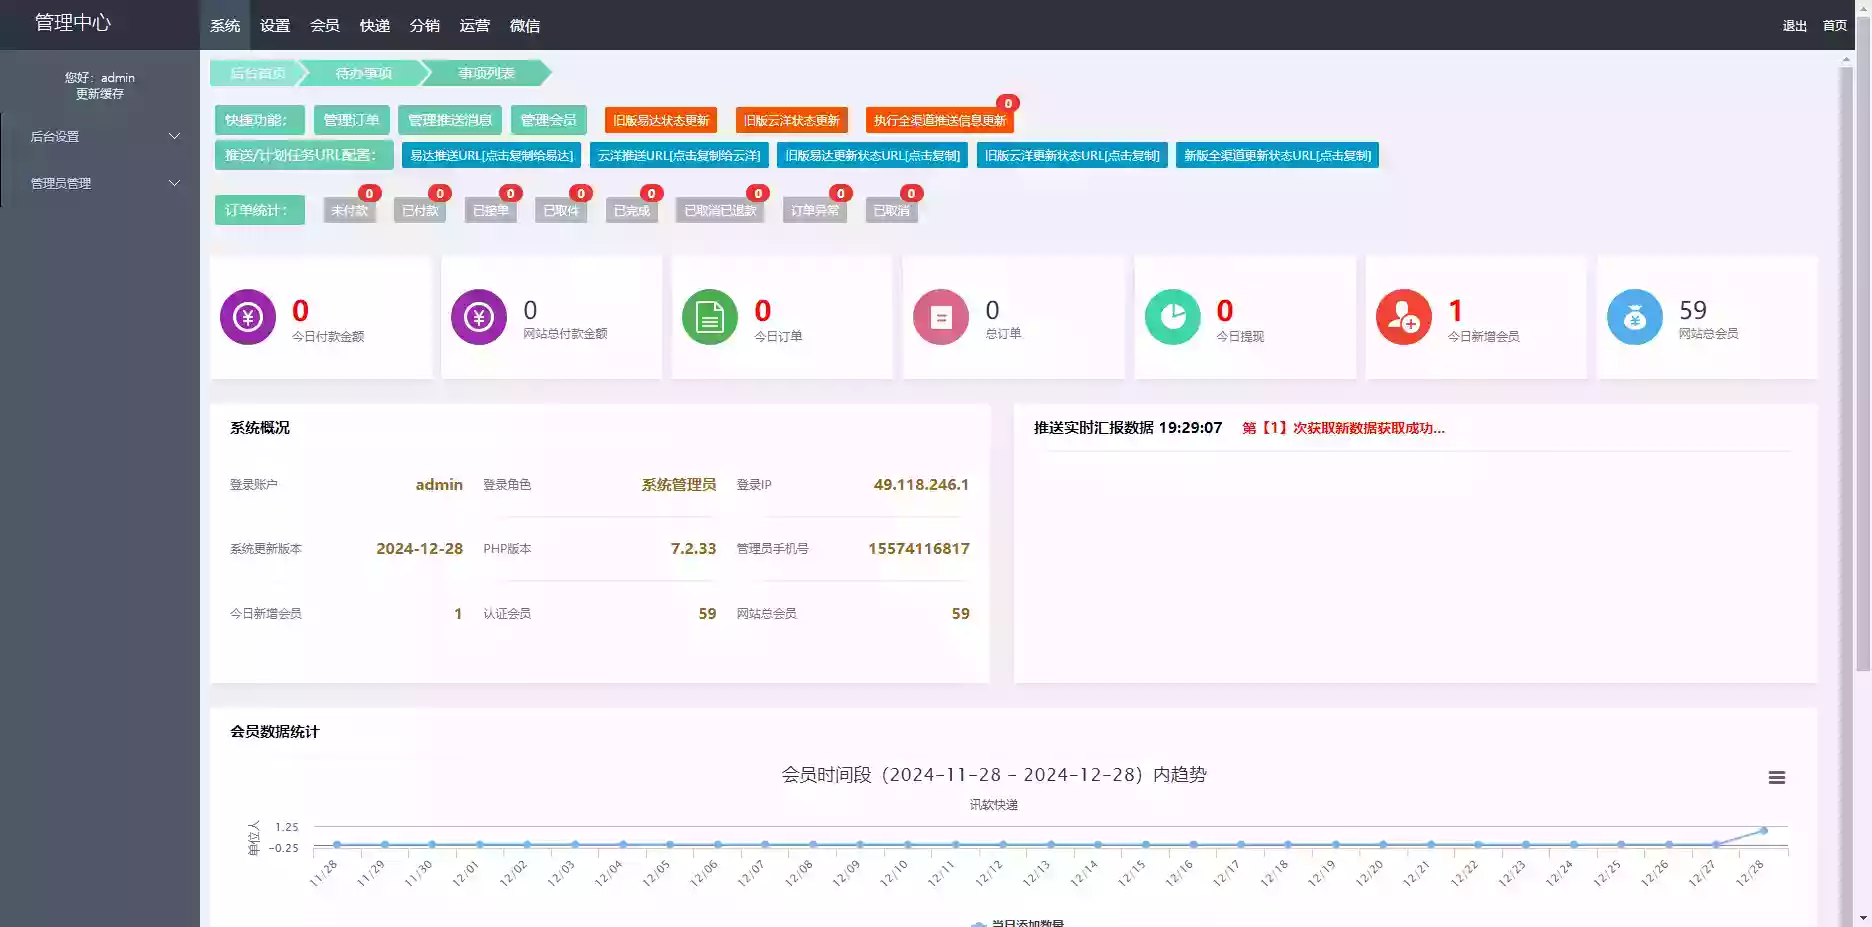Toggle the 当日添加数量 chart legend

[x=1020, y=922]
